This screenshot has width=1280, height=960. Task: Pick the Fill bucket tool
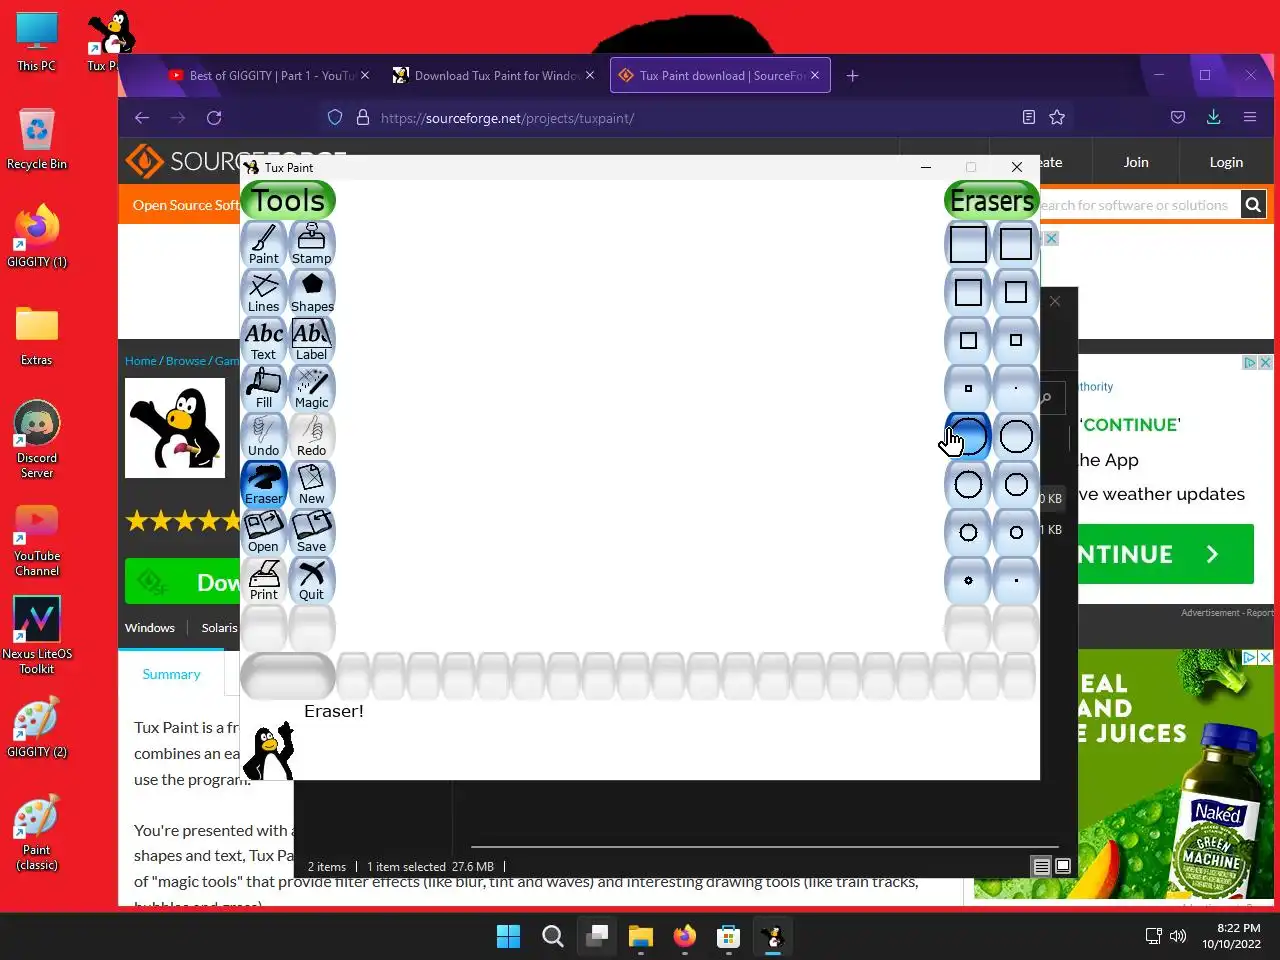(264, 388)
